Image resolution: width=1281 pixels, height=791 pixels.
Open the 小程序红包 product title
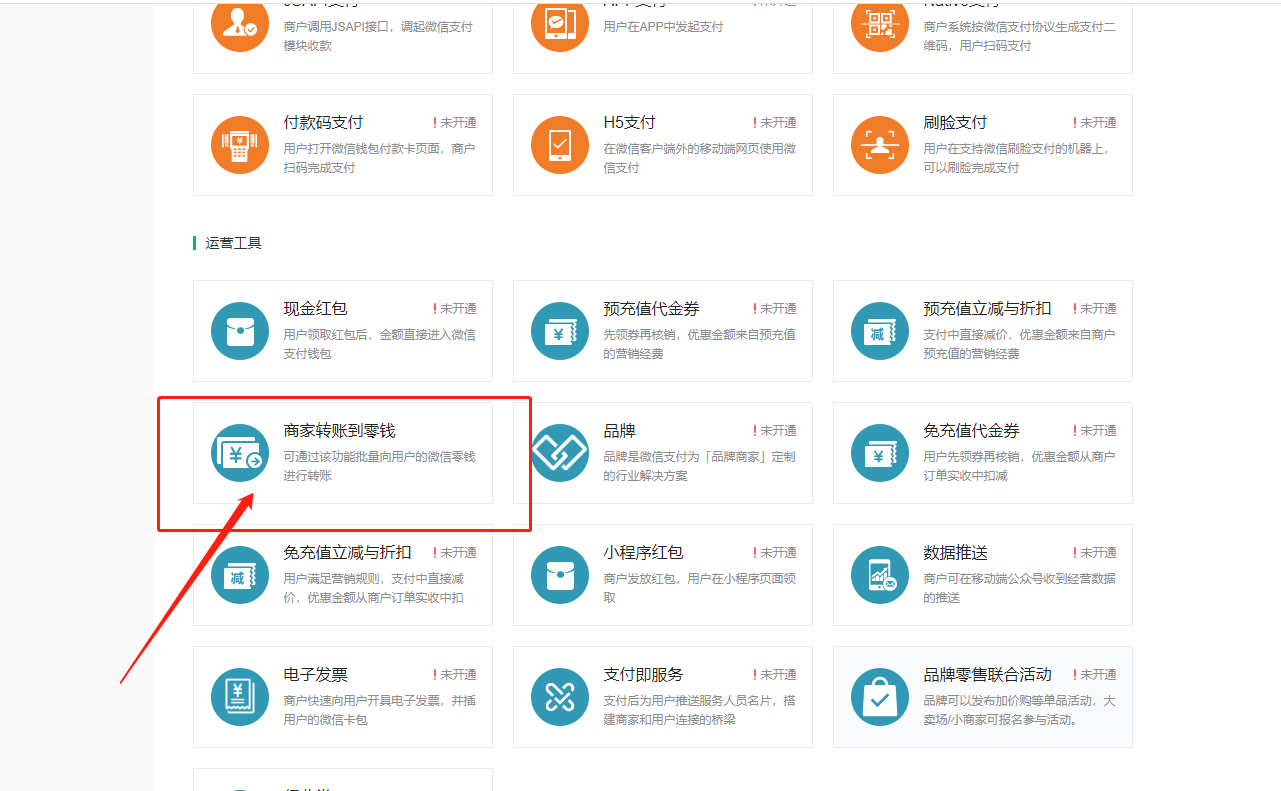pyautogui.click(x=643, y=553)
